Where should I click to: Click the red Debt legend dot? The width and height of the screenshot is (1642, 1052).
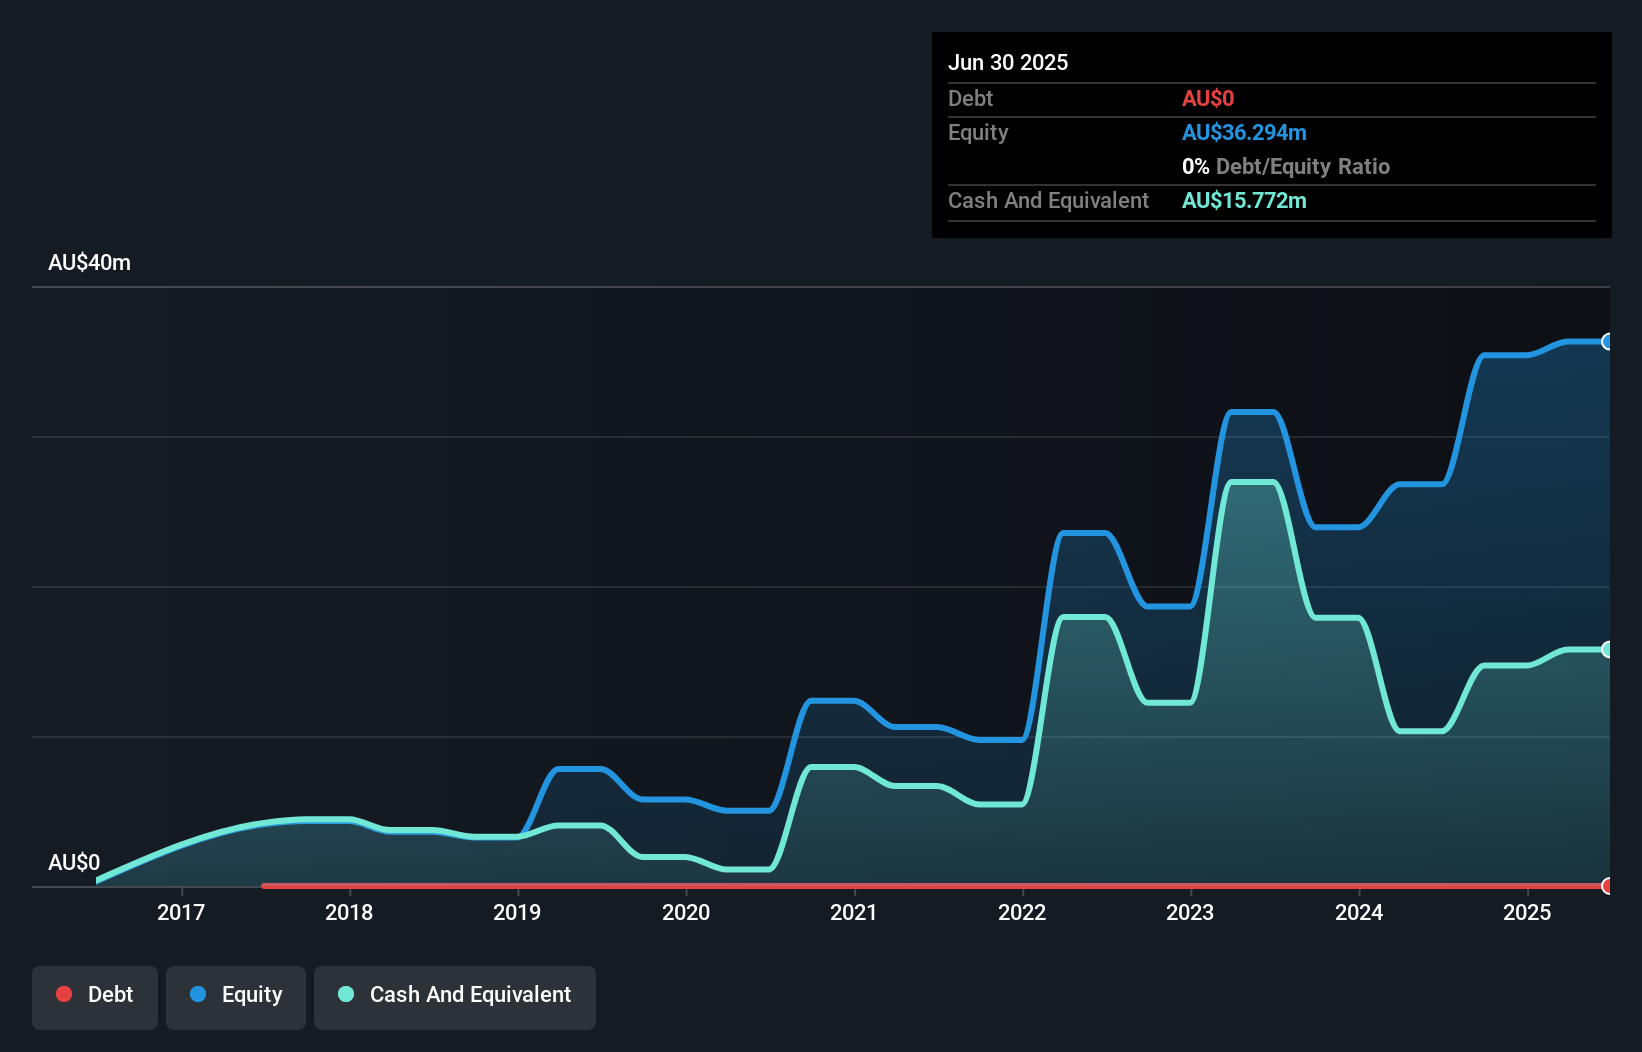pyautogui.click(x=64, y=994)
